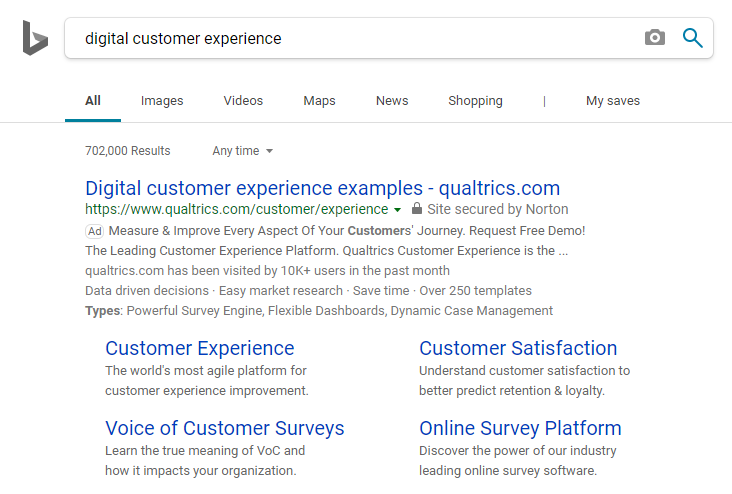Open My saves

(x=612, y=101)
